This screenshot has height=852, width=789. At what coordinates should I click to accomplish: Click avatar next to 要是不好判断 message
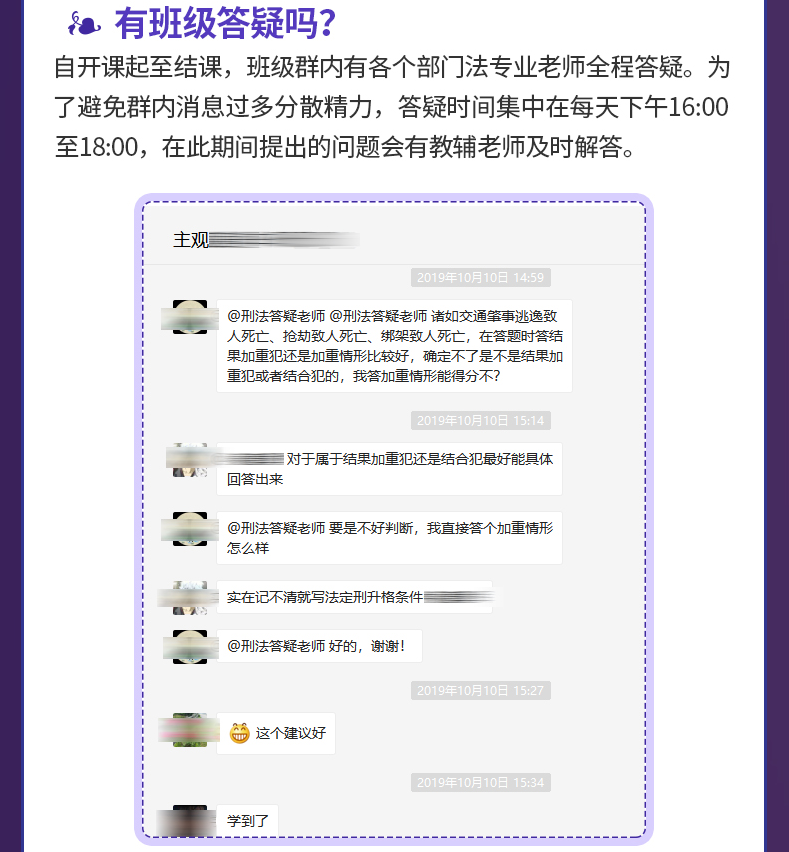190,529
